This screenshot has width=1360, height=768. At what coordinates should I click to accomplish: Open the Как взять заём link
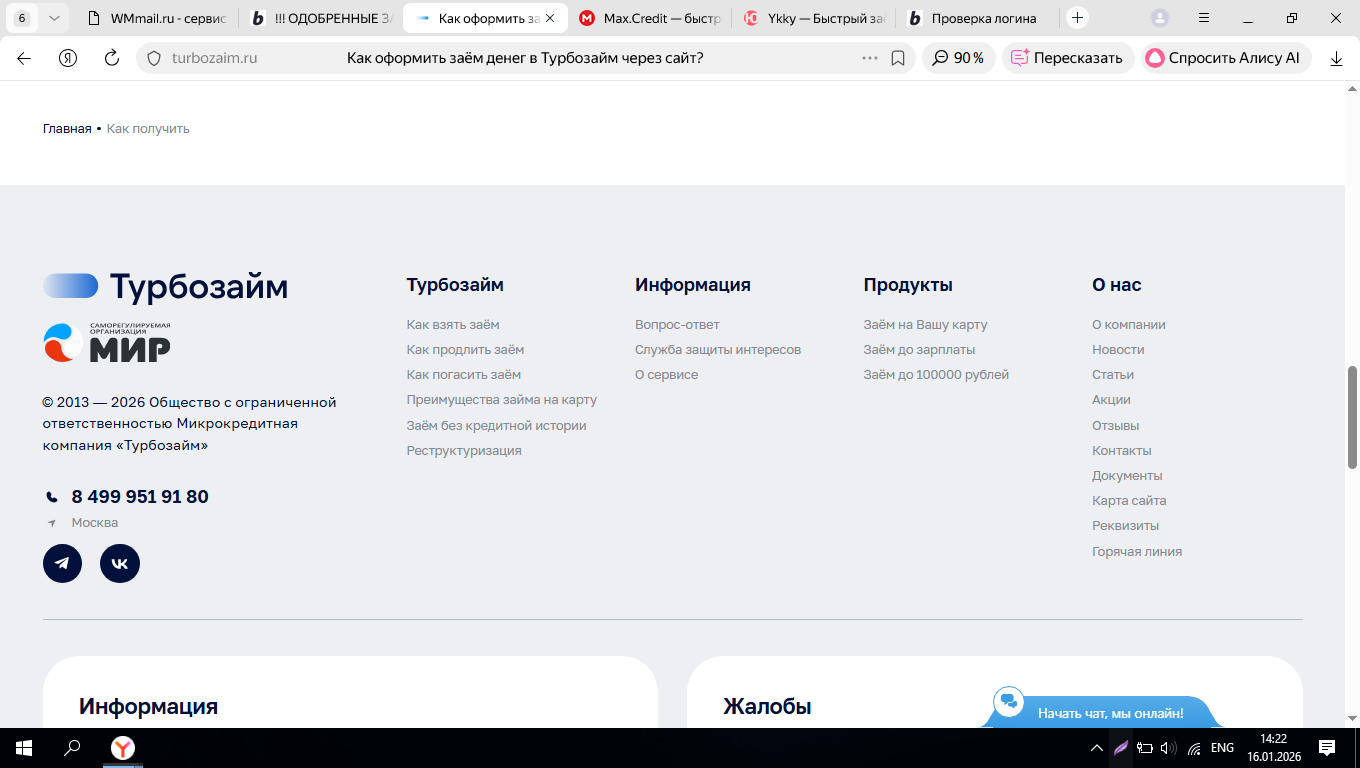coord(453,324)
